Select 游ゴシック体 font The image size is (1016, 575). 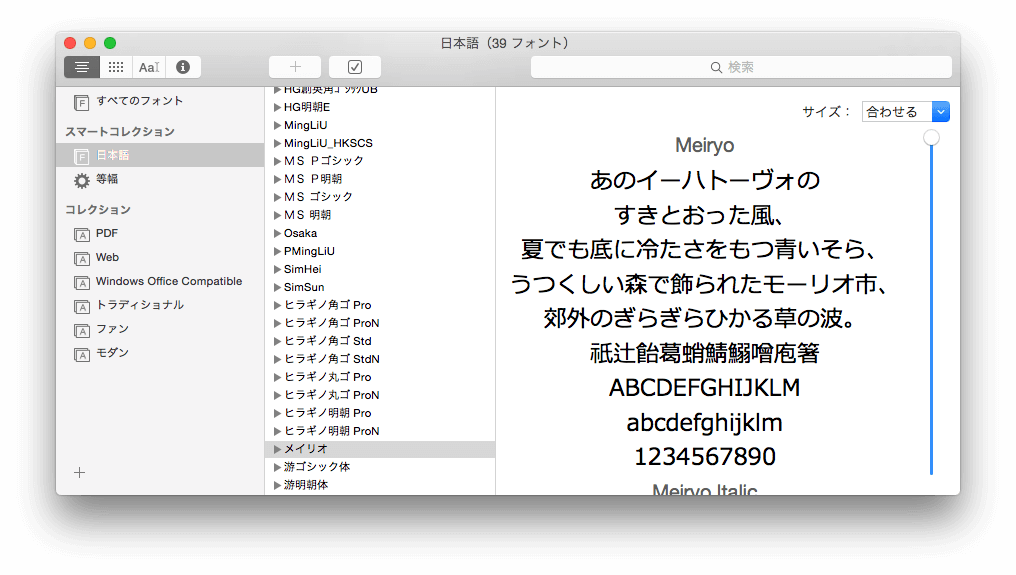tap(380, 467)
